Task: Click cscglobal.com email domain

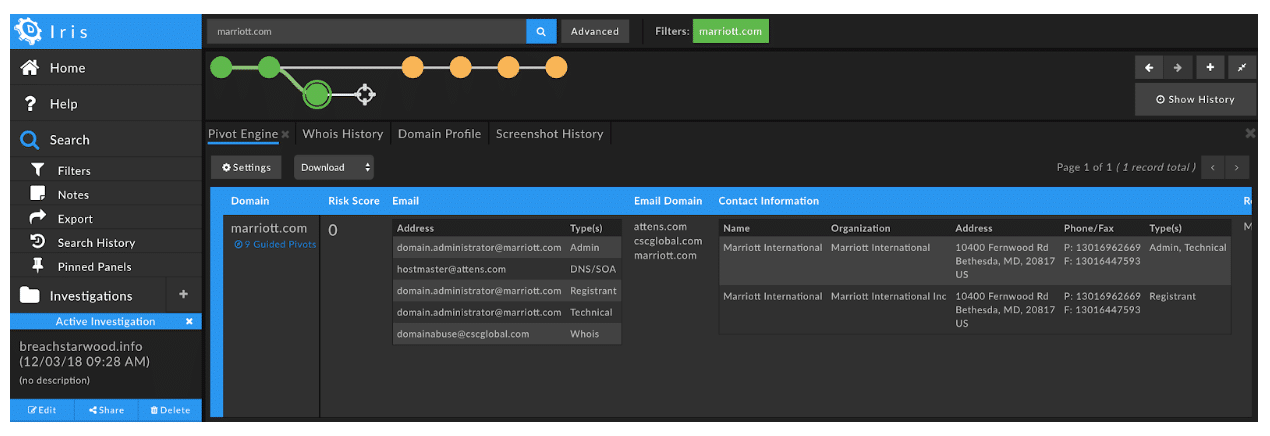Action: tap(668, 240)
